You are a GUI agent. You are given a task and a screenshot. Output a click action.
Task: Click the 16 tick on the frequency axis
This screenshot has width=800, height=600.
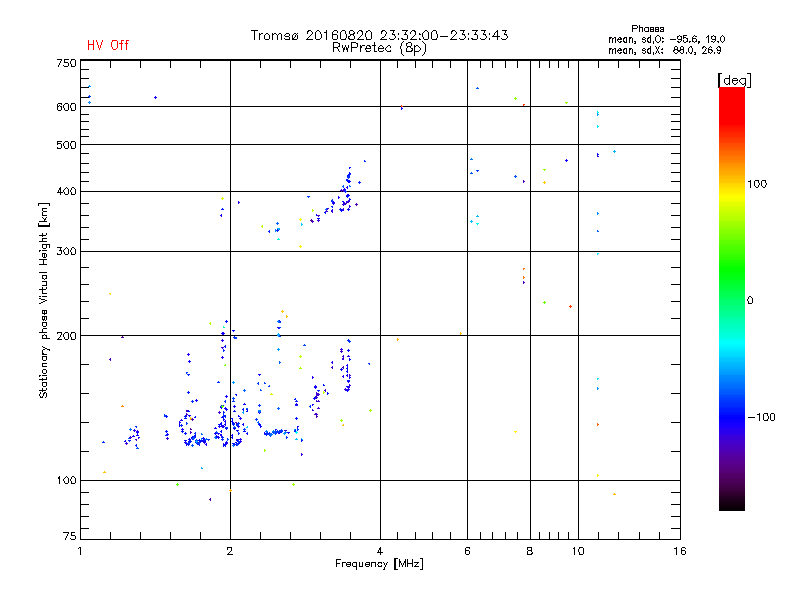point(680,551)
